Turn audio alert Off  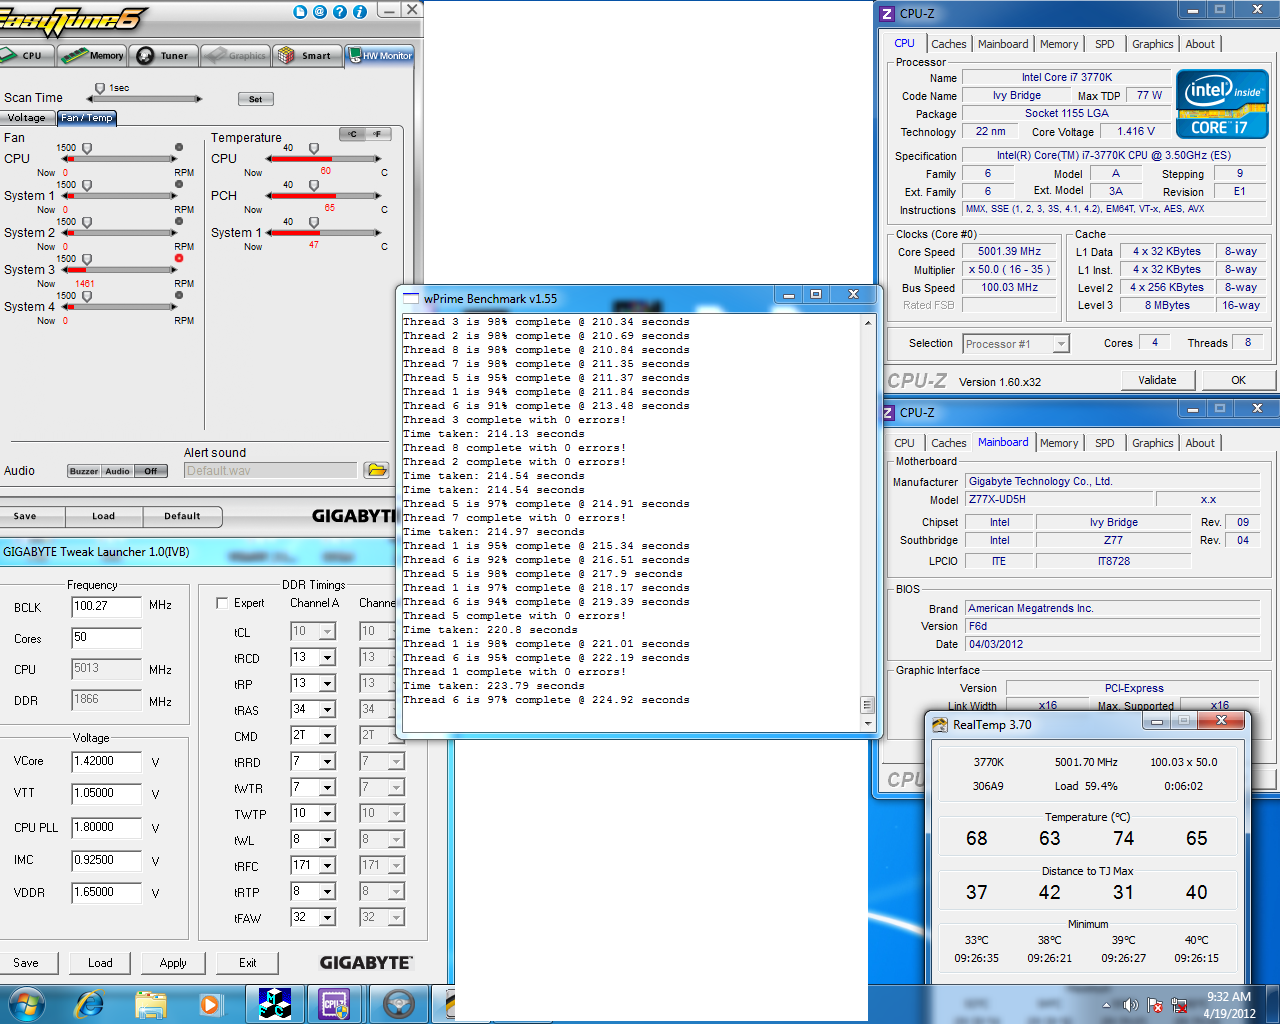tap(151, 471)
